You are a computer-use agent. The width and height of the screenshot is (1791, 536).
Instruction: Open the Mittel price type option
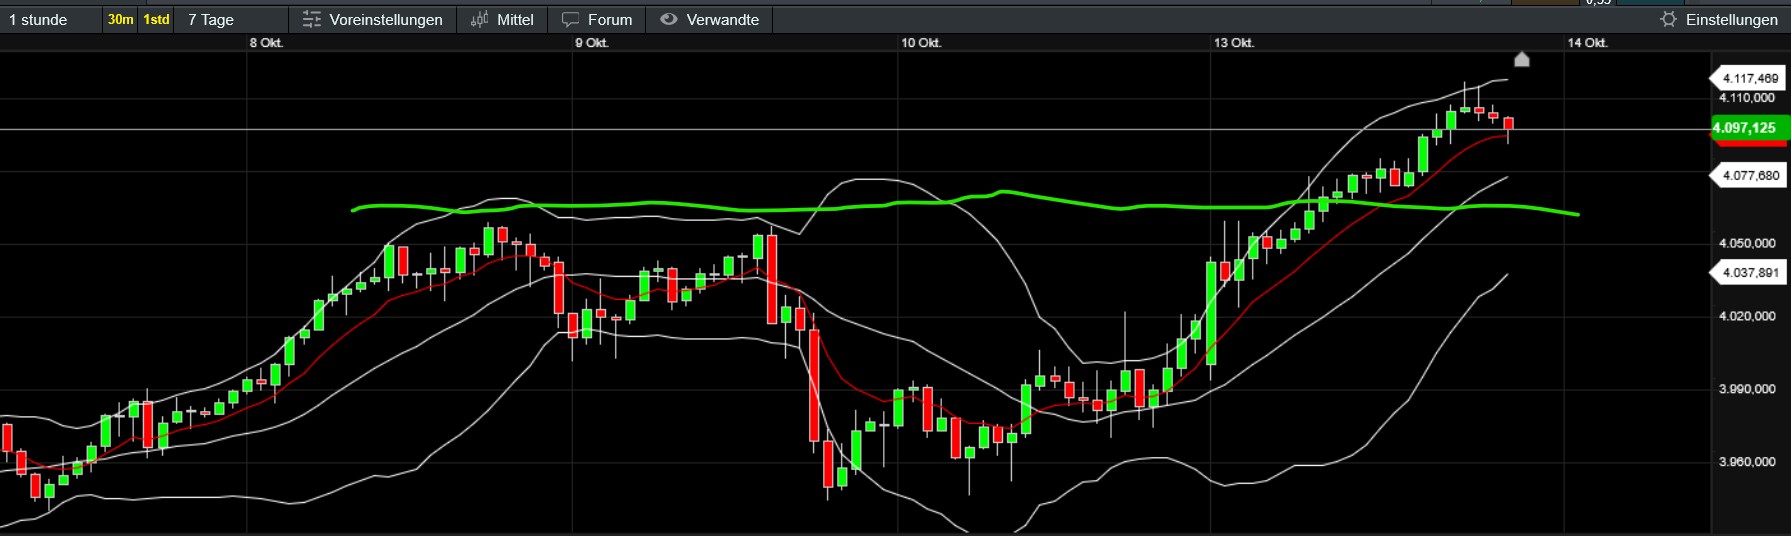(x=503, y=19)
